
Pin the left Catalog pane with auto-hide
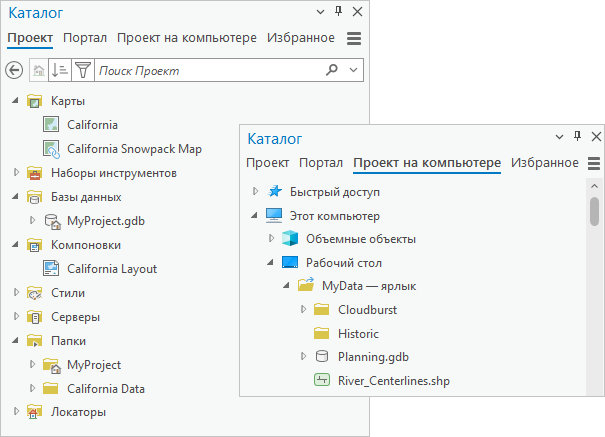[x=338, y=12]
